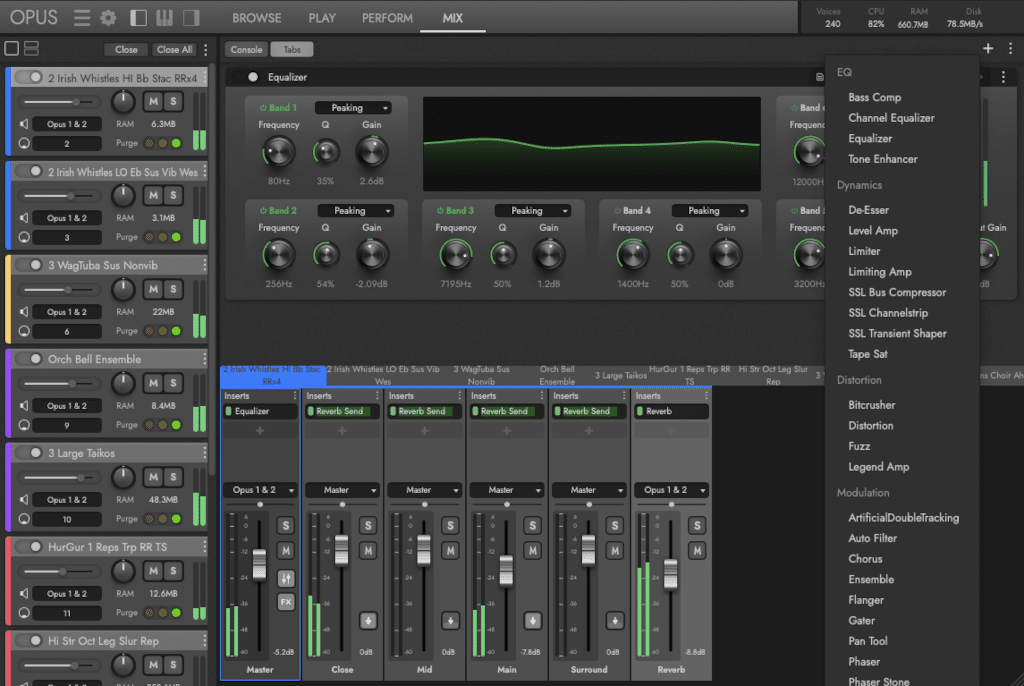This screenshot has width=1024, height=686.
Task: Mute the Reverb mixer channel
Action: [697, 551]
